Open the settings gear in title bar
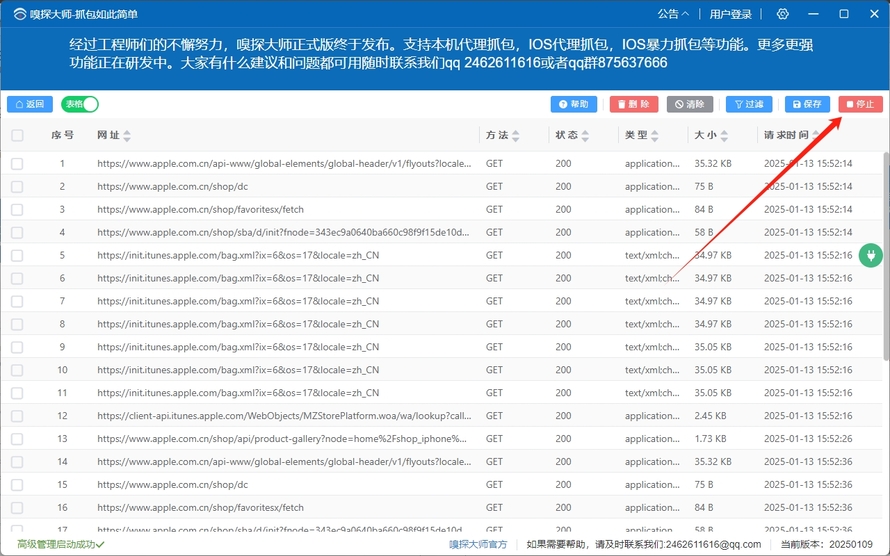The image size is (890, 556). pos(782,14)
